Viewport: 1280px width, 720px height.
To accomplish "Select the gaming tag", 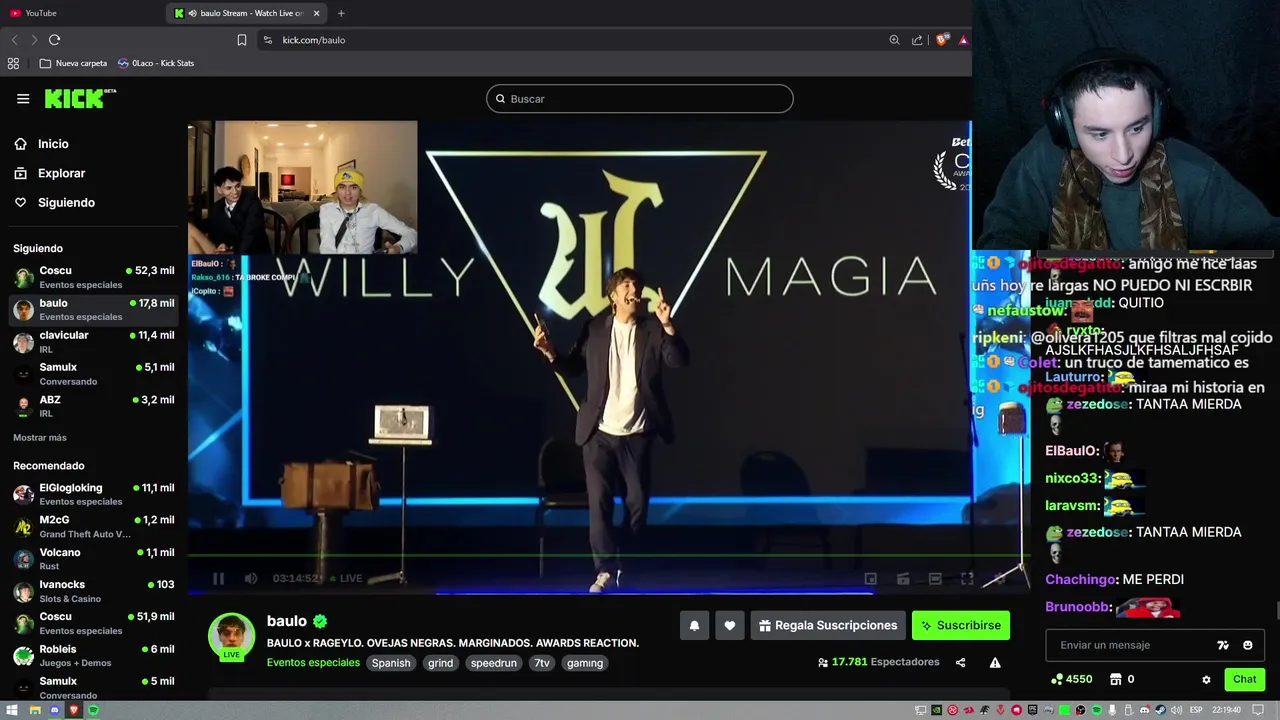I will pos(585,663).
